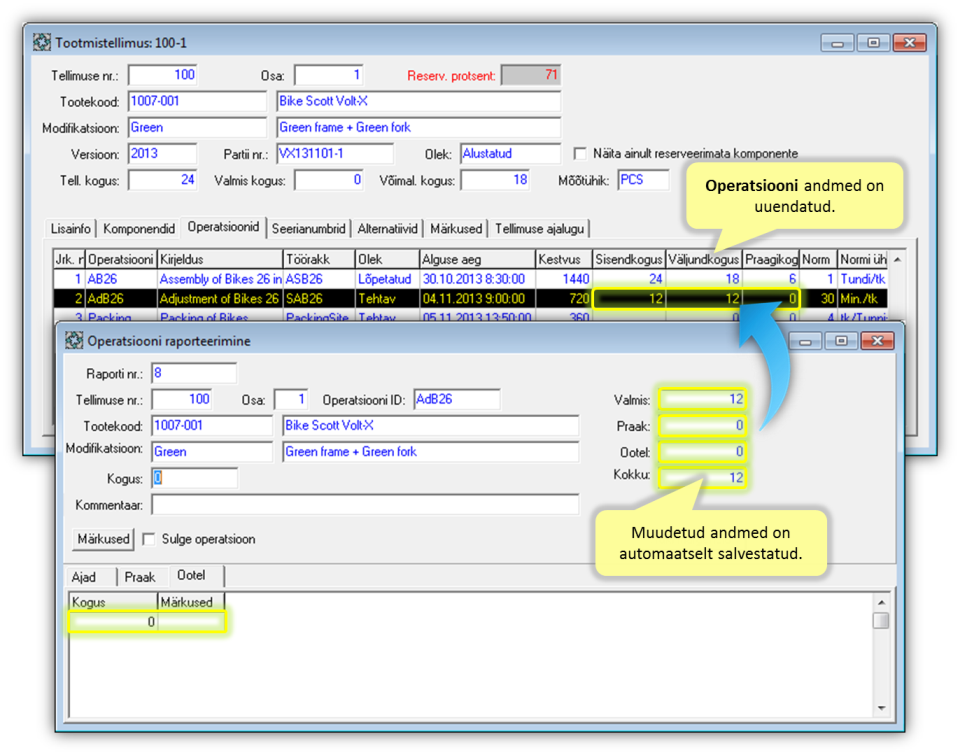Click the Operatsiooni raporteerimine window icon

point(74,340)
